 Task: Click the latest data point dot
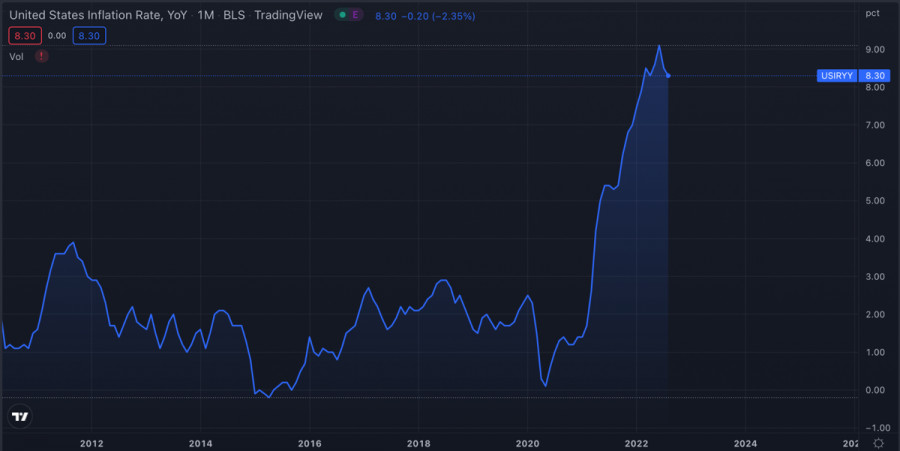pos(668,76)
